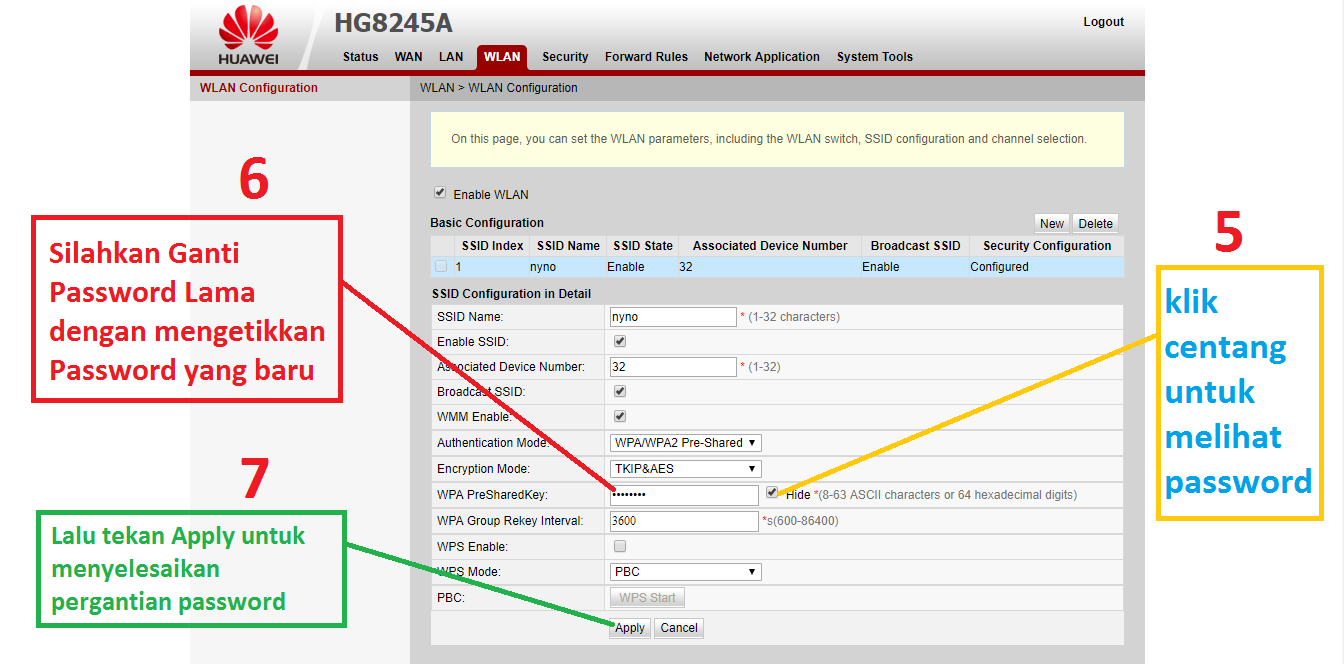Click the Logout link
This screenshot has height=664, width=1344.
point(1103,22)
